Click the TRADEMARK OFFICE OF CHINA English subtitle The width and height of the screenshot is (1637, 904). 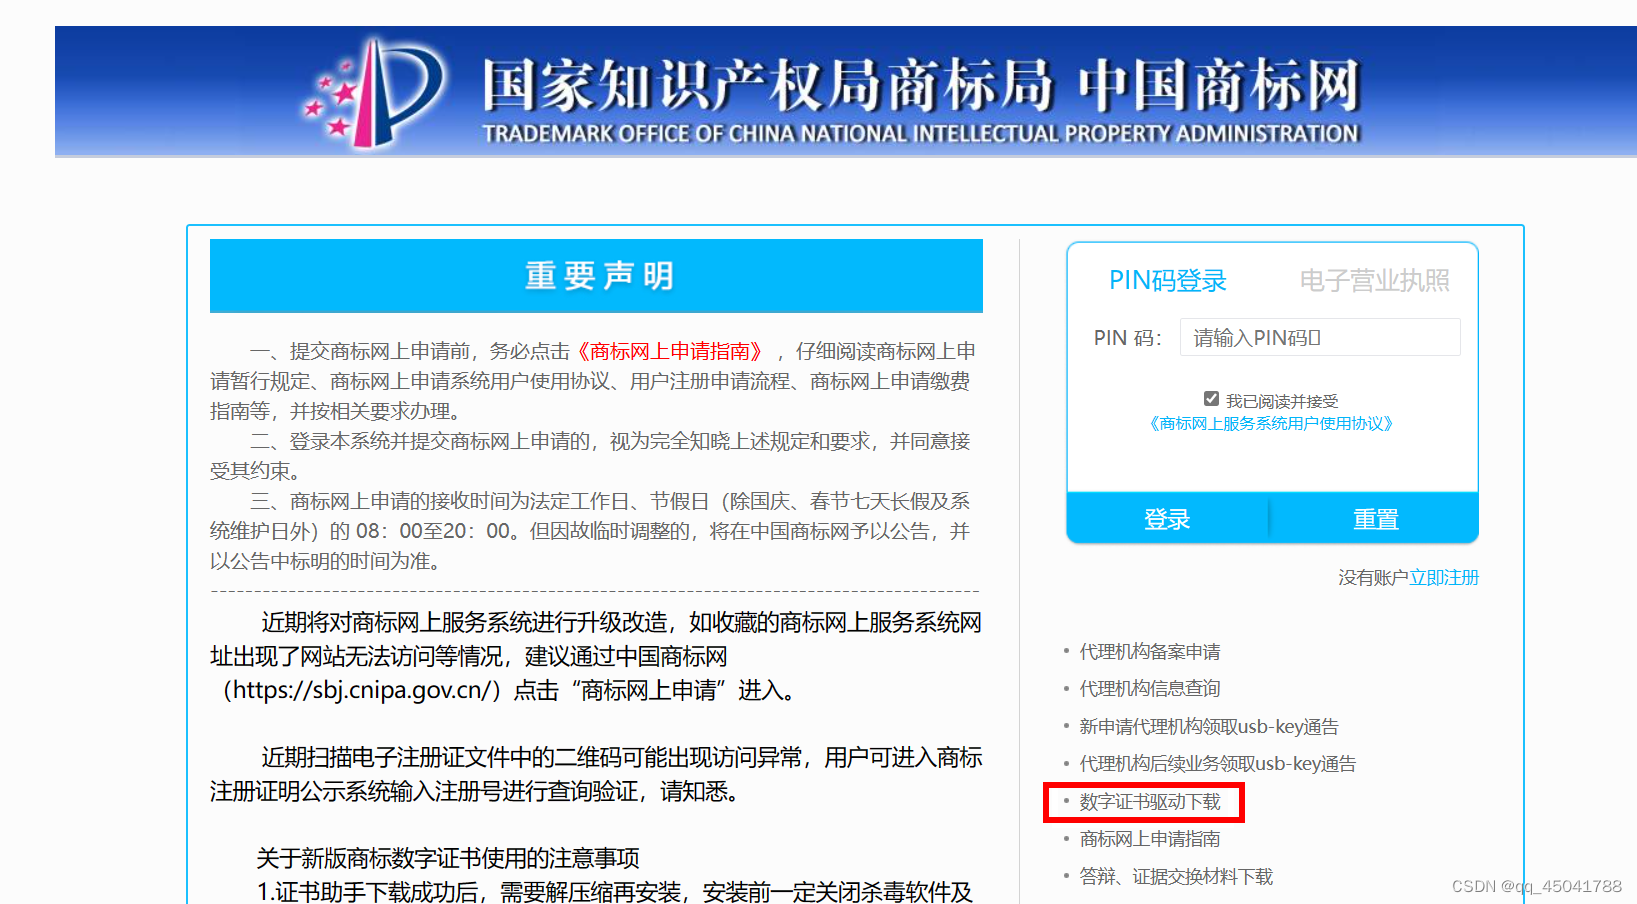click(921, 134)
